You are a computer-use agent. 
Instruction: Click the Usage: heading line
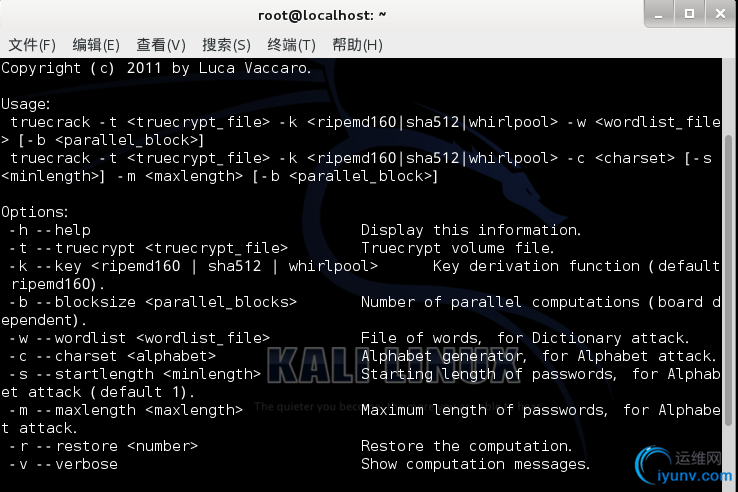[x=26, y=104]
